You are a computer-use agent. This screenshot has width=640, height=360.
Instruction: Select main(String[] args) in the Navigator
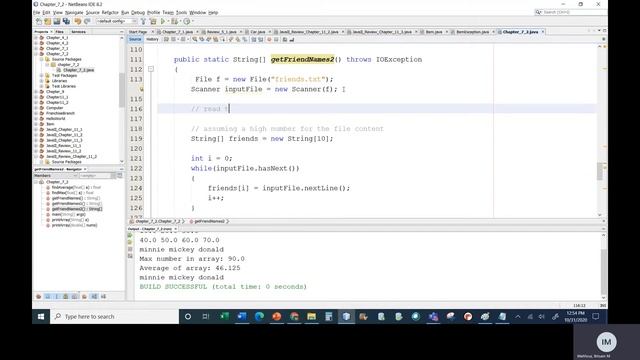tap(69, 214)
